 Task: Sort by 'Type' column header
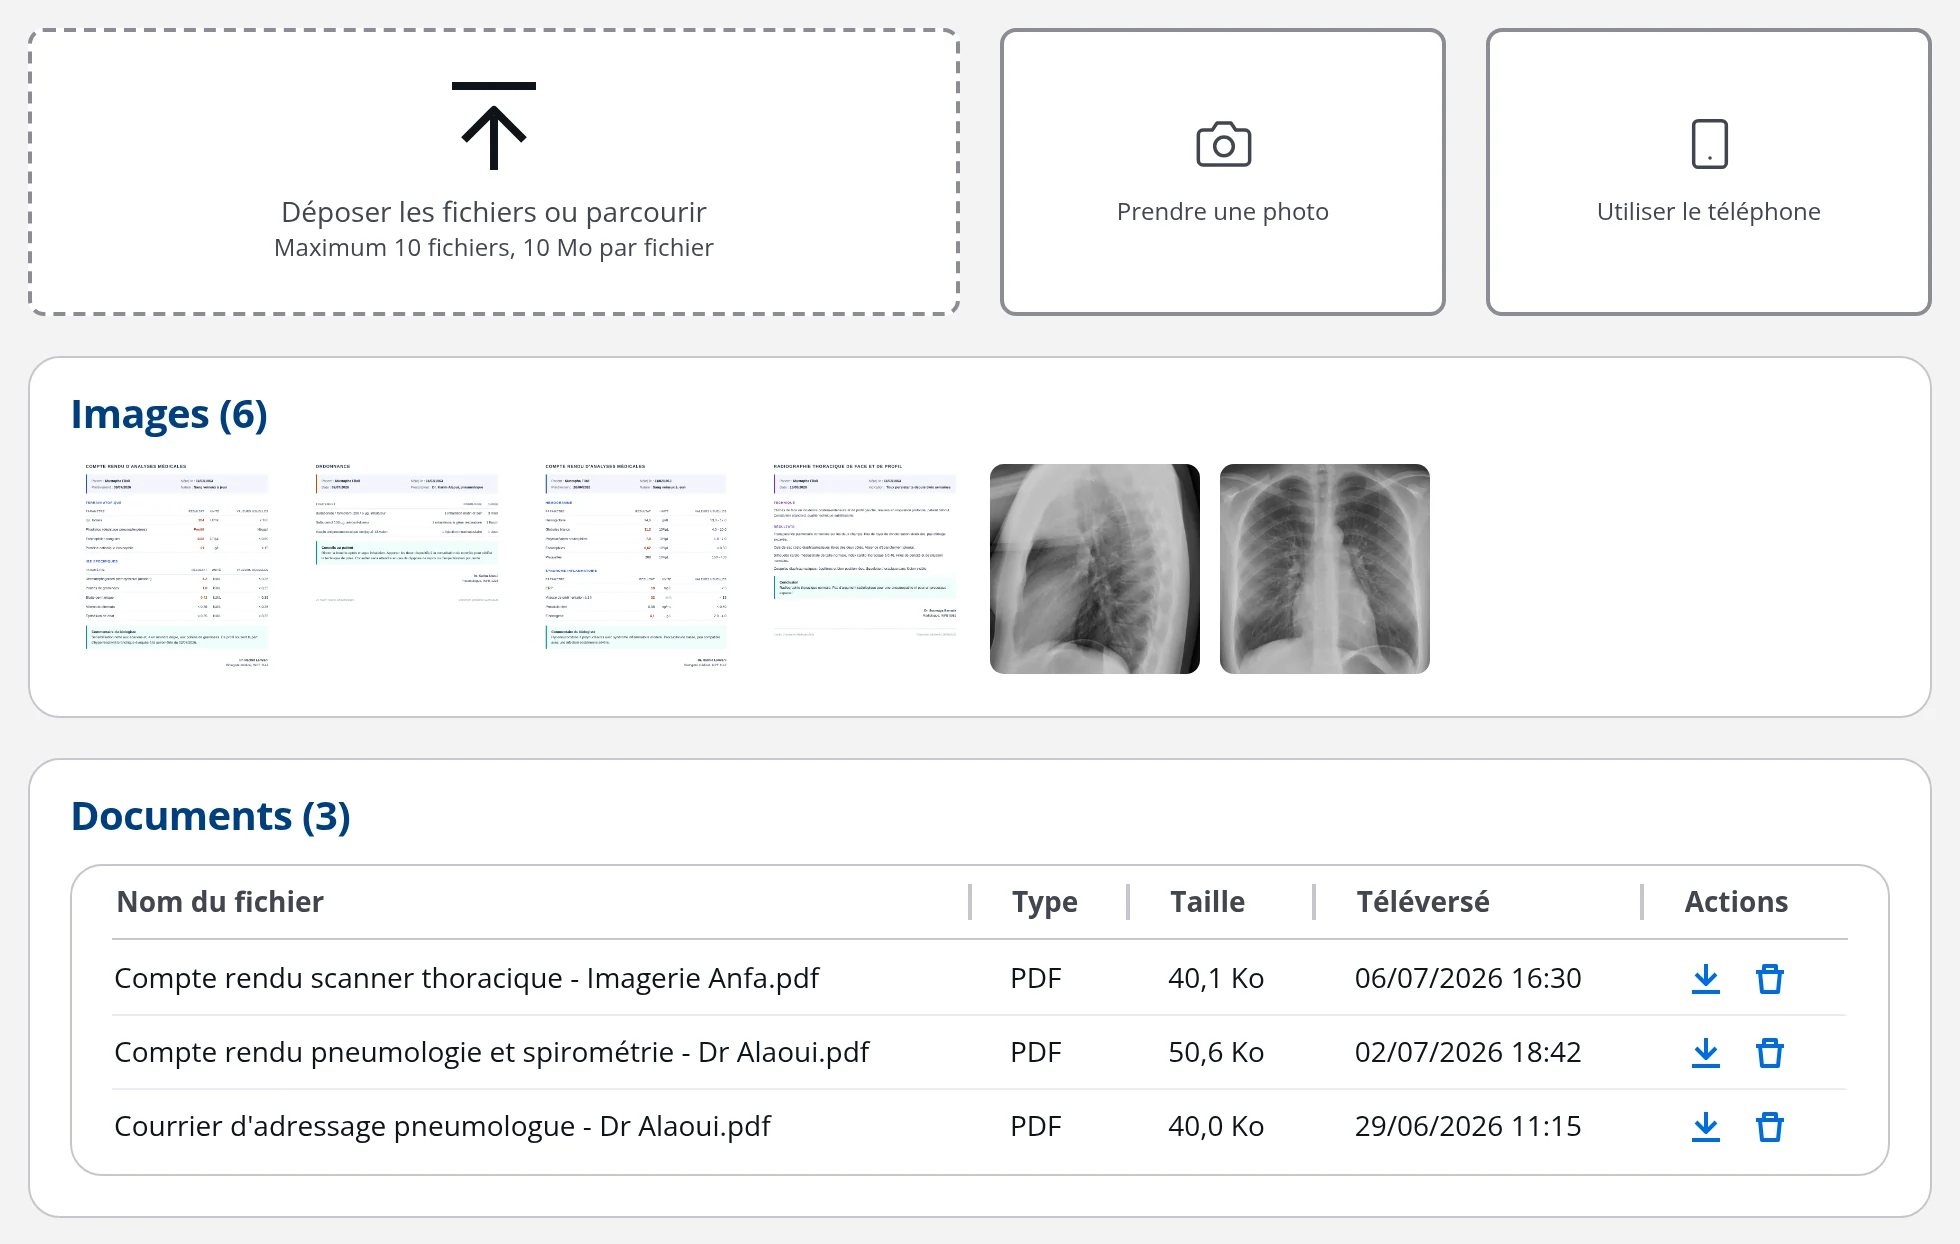(x=1045, y=902)
